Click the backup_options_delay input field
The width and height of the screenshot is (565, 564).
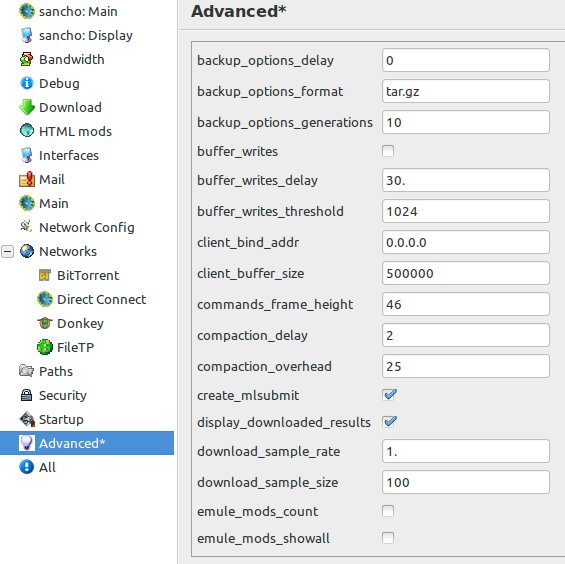point(466,60)
